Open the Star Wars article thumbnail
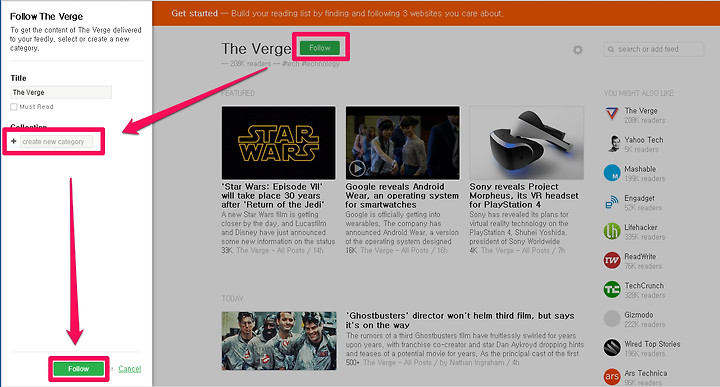 (278, 143)
